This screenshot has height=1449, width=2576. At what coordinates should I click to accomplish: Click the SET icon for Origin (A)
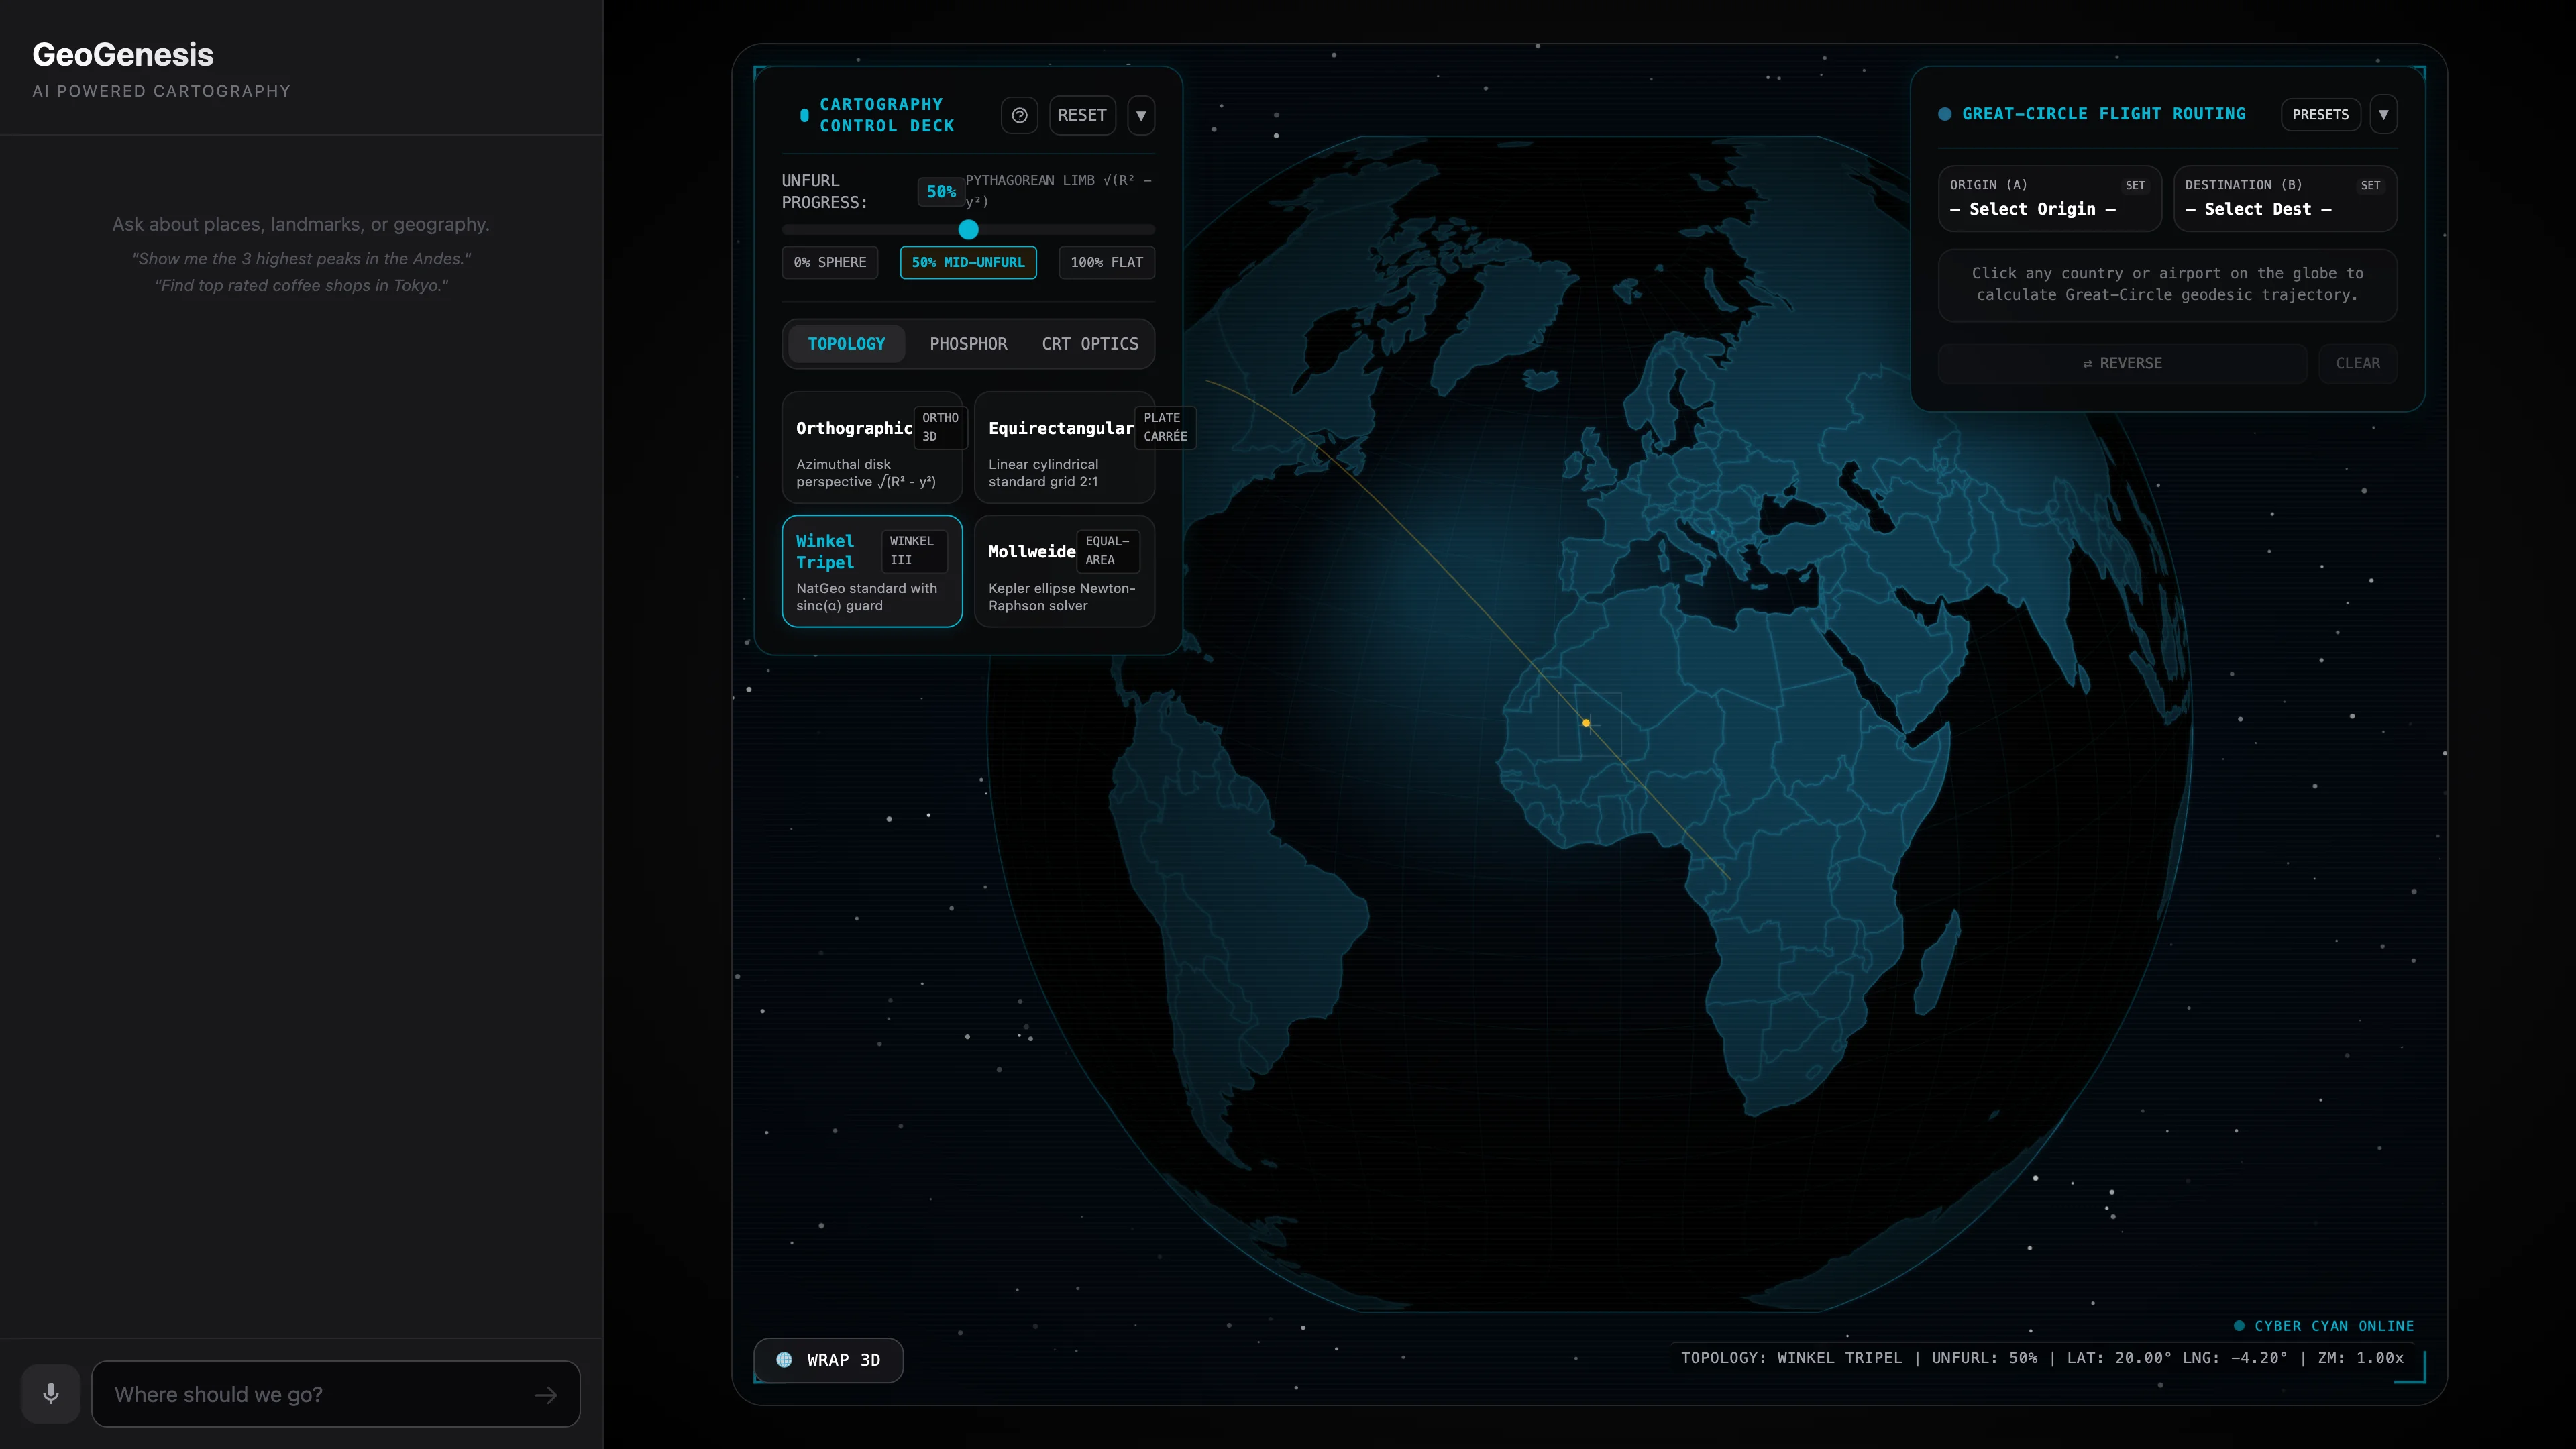point(2135,185)
